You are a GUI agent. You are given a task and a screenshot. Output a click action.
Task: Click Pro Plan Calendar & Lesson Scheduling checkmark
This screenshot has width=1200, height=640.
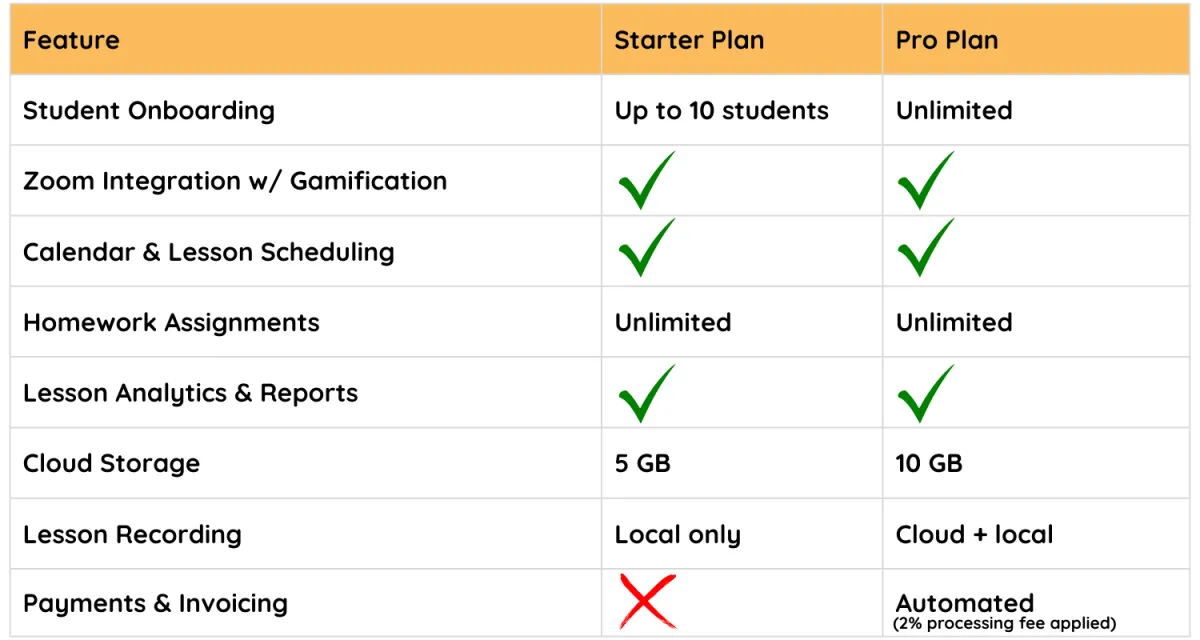point(925,249)
